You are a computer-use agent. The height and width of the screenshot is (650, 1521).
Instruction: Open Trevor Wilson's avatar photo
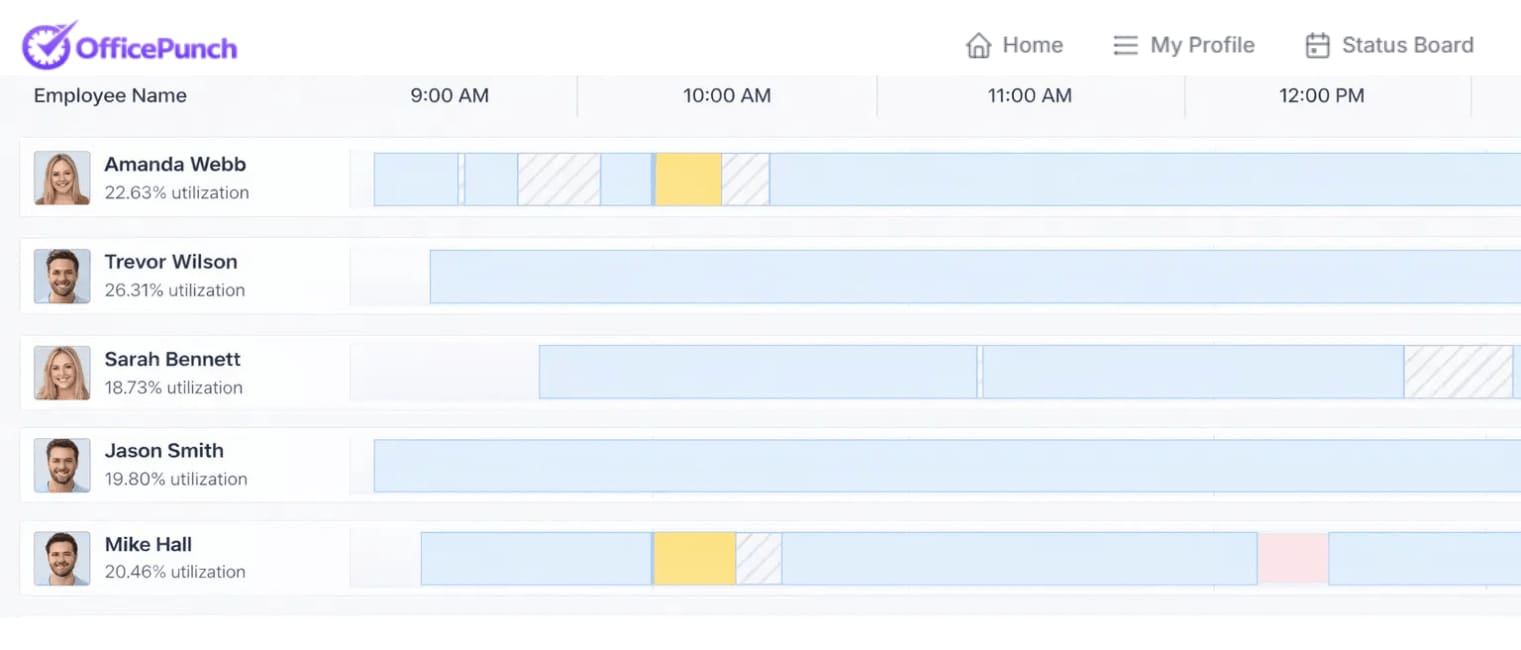coord(62,276)
